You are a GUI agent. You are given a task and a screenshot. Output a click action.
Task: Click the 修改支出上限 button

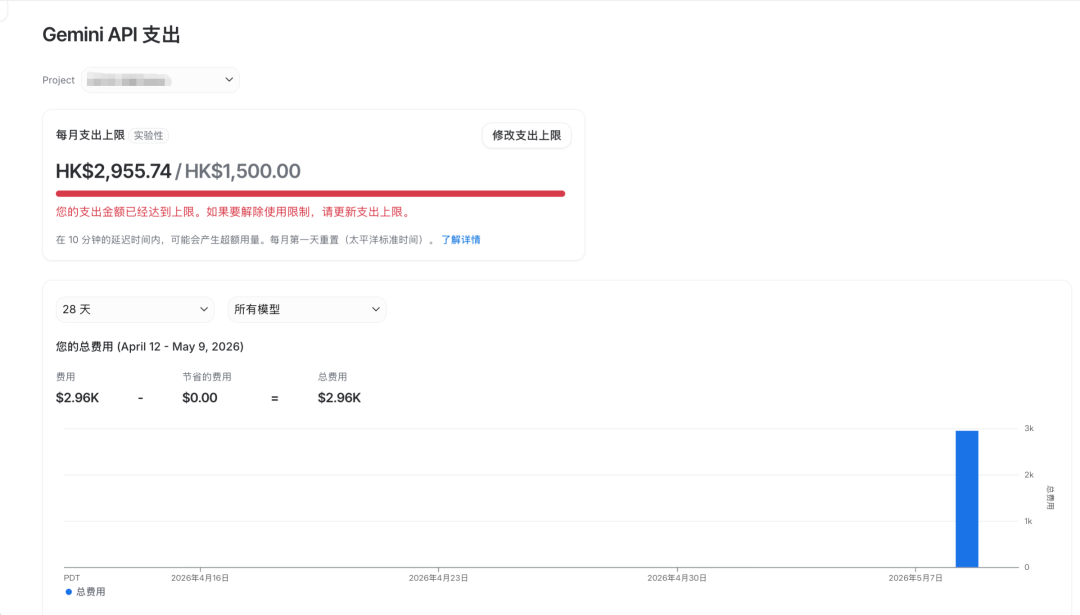coord(526,136)
